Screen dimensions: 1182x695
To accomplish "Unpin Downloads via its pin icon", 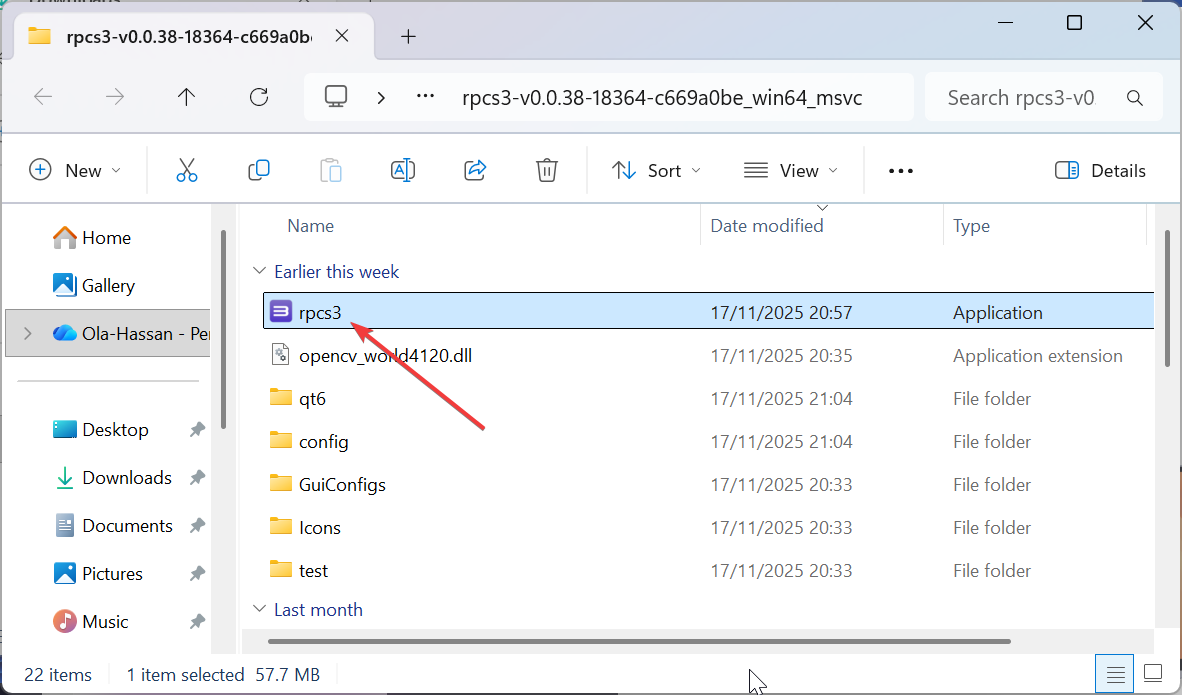I will pos(197,478).
